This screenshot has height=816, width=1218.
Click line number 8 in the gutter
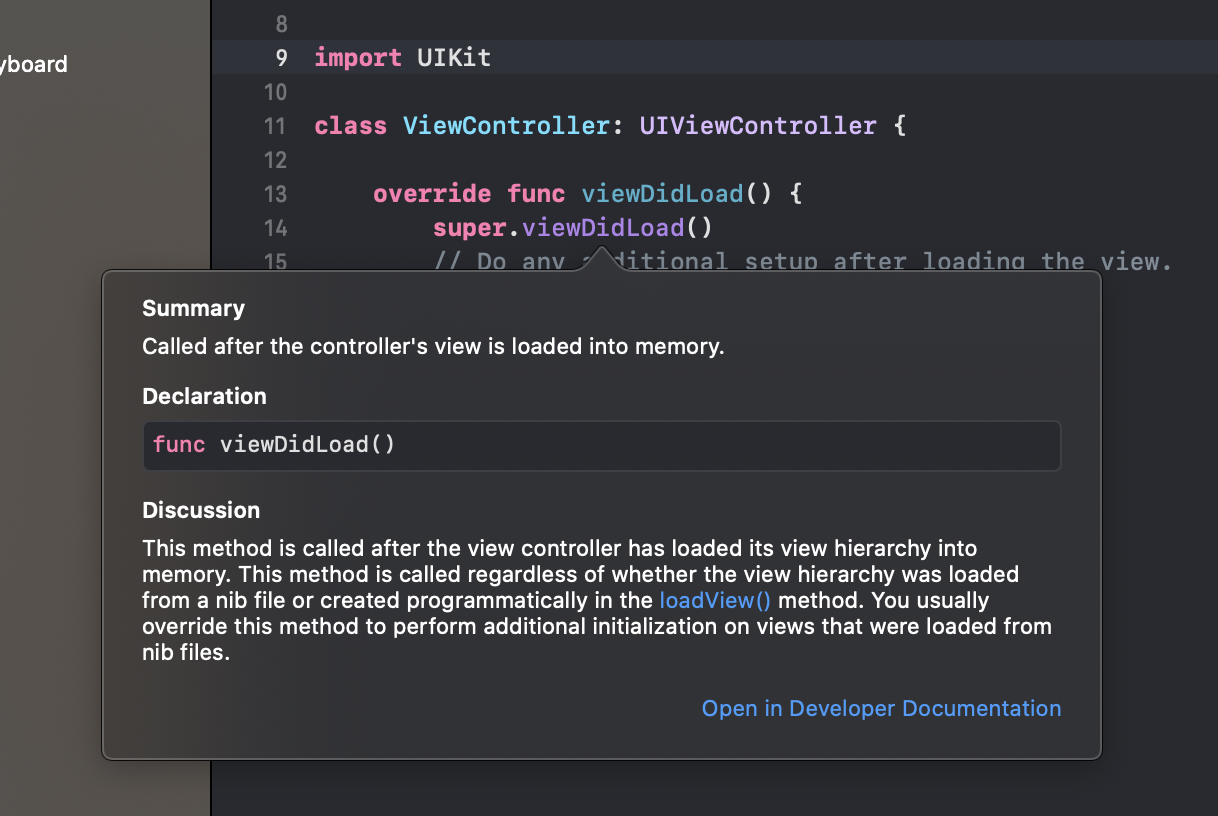(x=281, y=24)
